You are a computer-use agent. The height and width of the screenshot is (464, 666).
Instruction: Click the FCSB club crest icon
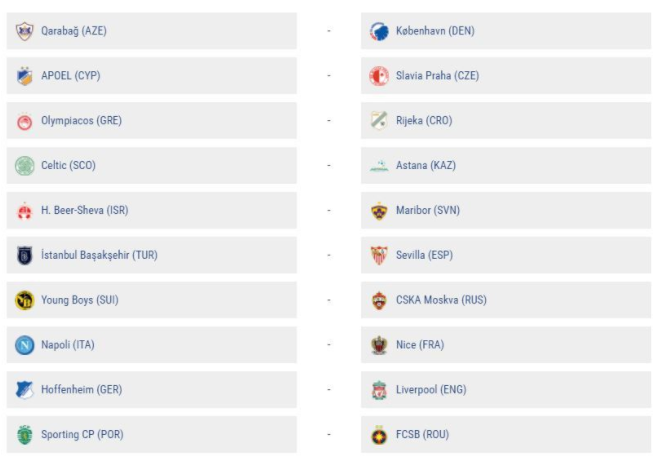379,435
